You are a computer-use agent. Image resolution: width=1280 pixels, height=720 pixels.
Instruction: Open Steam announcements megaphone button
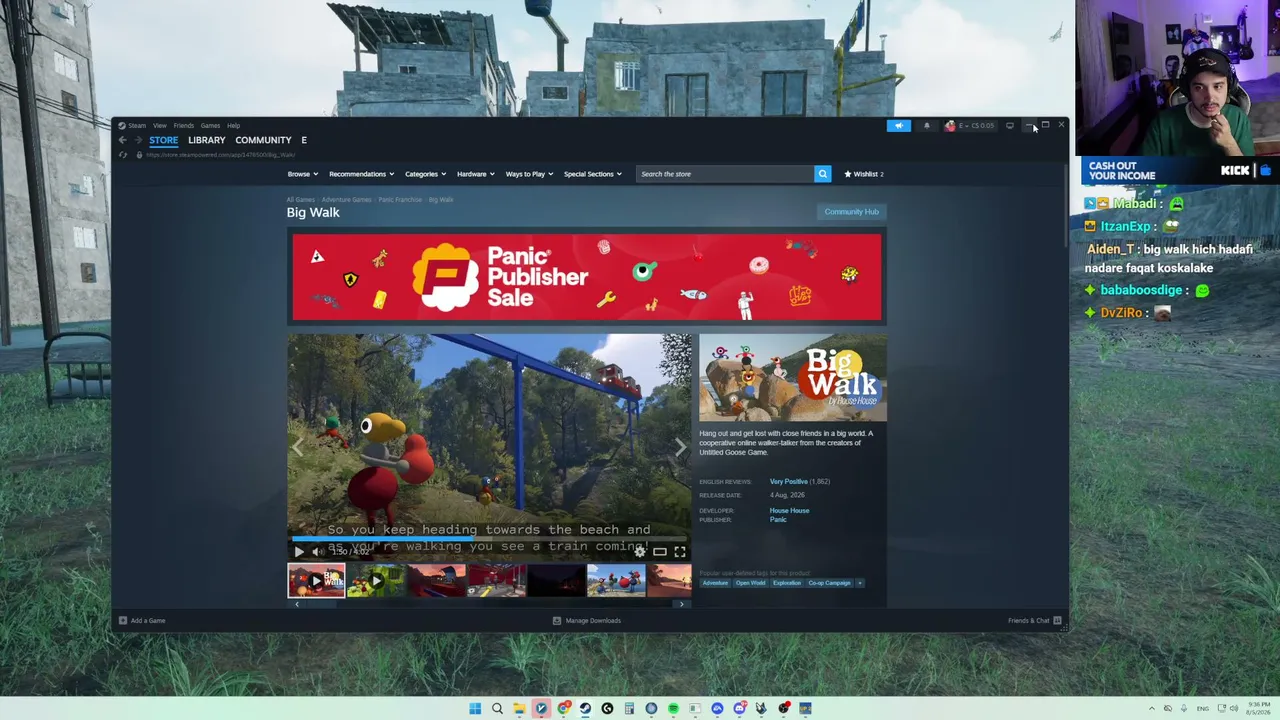[899, 126]
